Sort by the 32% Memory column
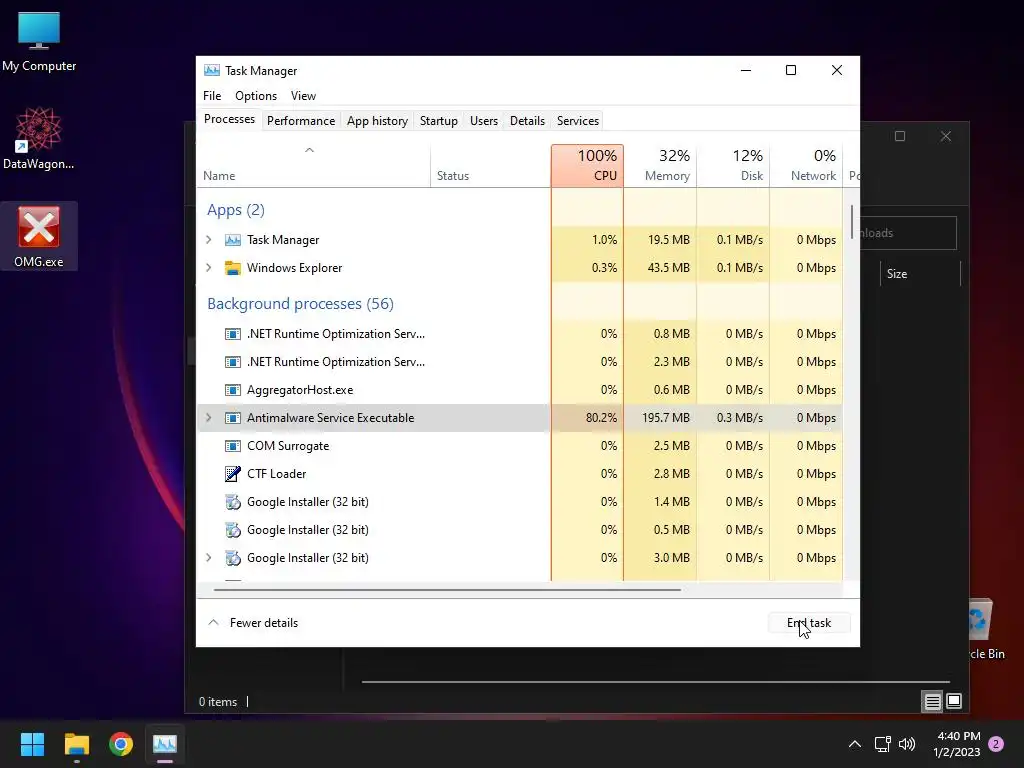This screenshot has height=768, width=1024. (x=660, y=166)
